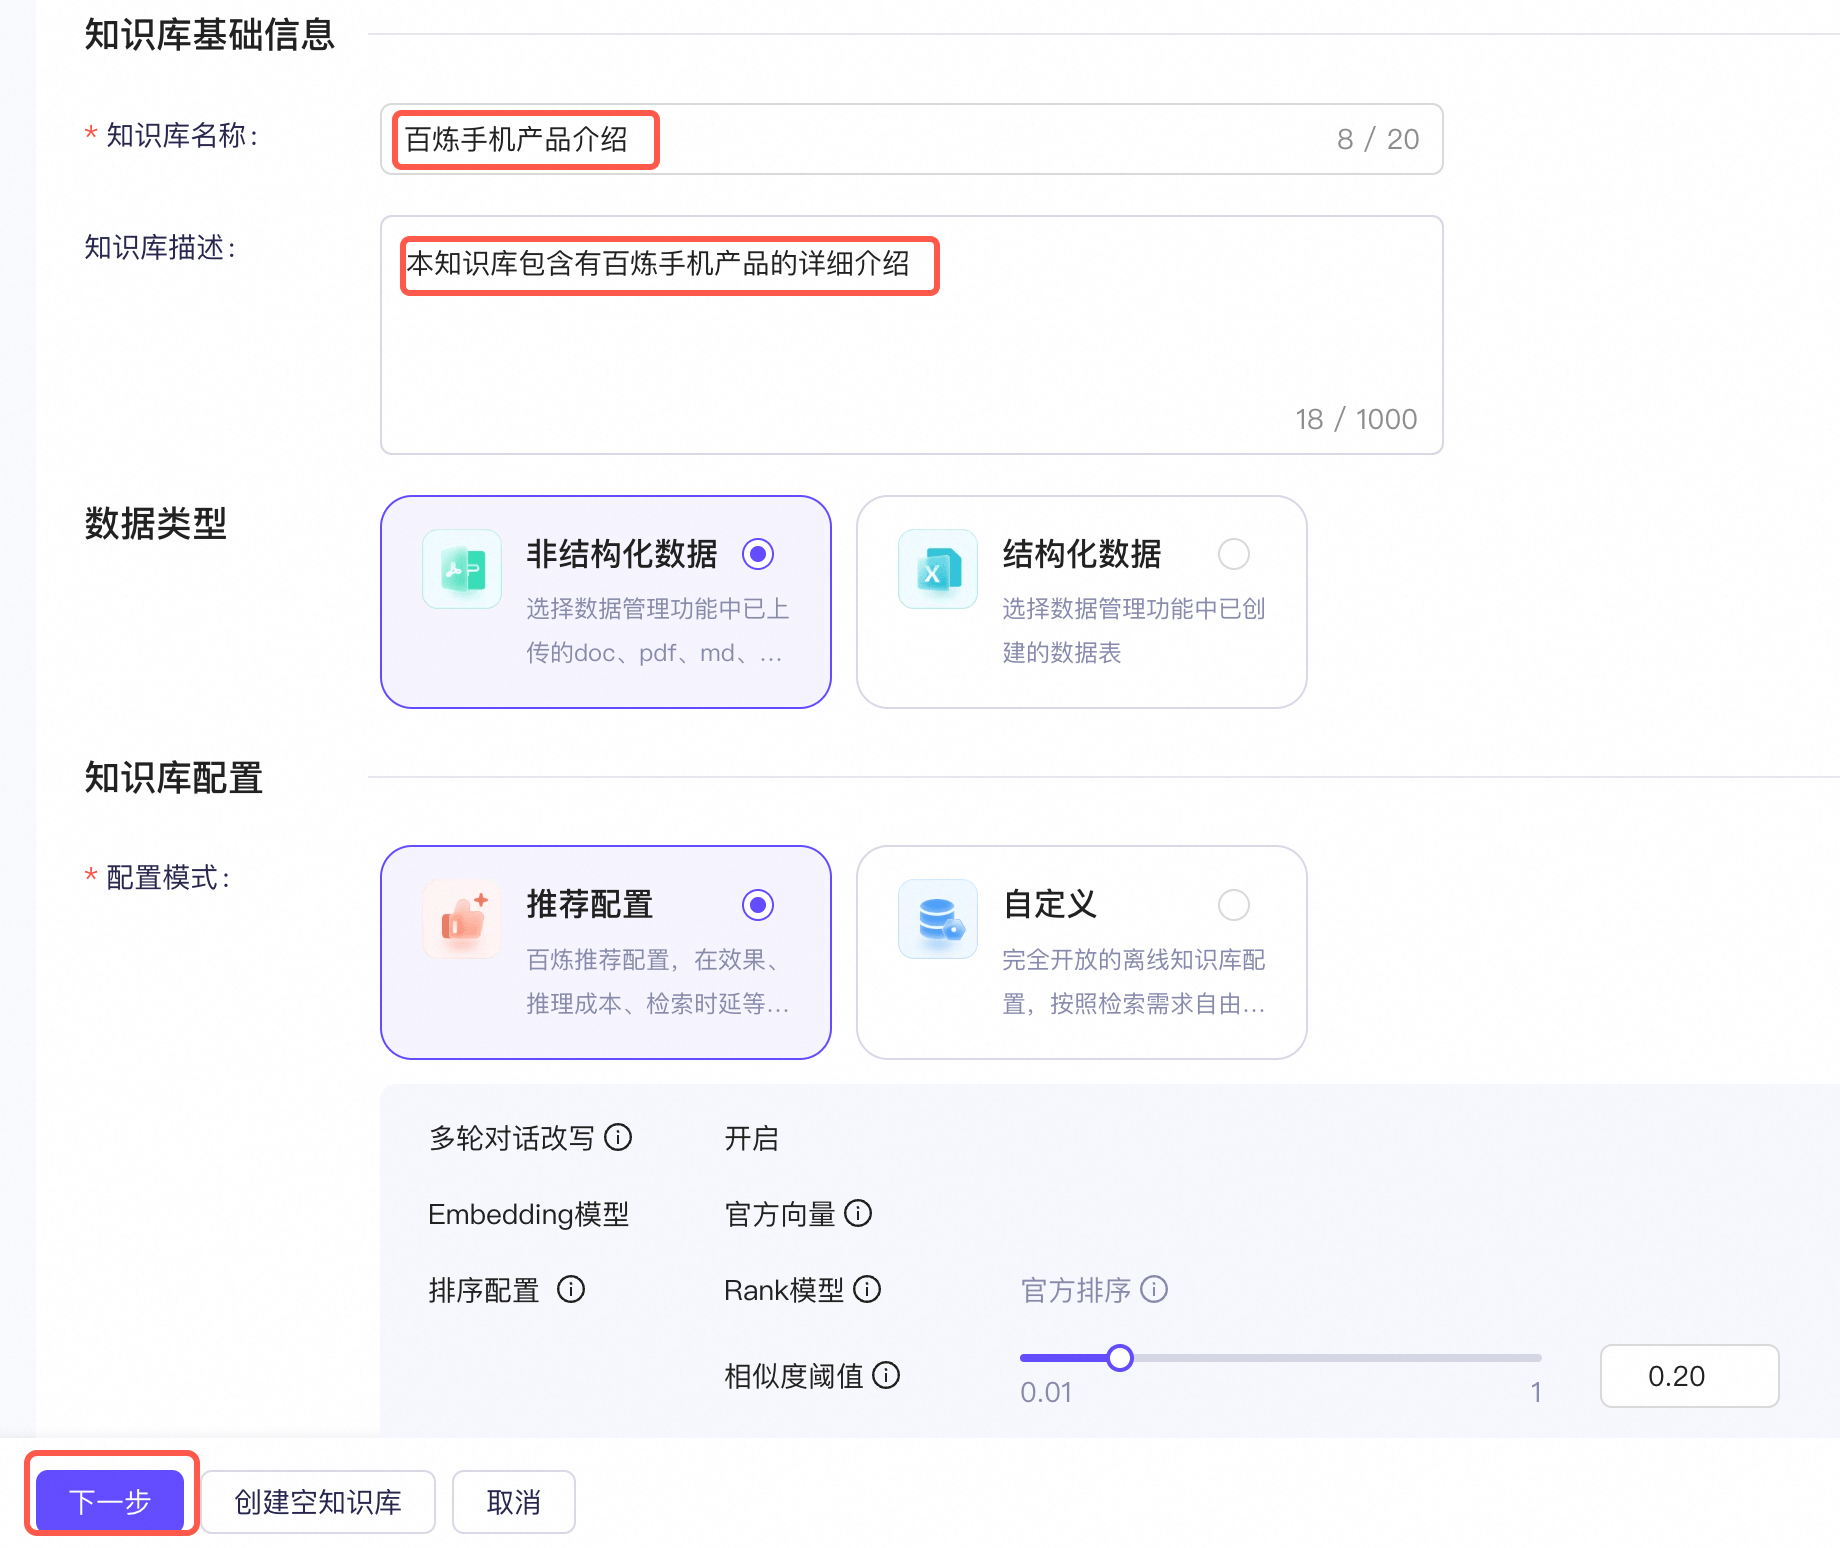Open info tooltip next to Rank模型
Viewport: 1840px width, 1548px height.
(867, 1289)
